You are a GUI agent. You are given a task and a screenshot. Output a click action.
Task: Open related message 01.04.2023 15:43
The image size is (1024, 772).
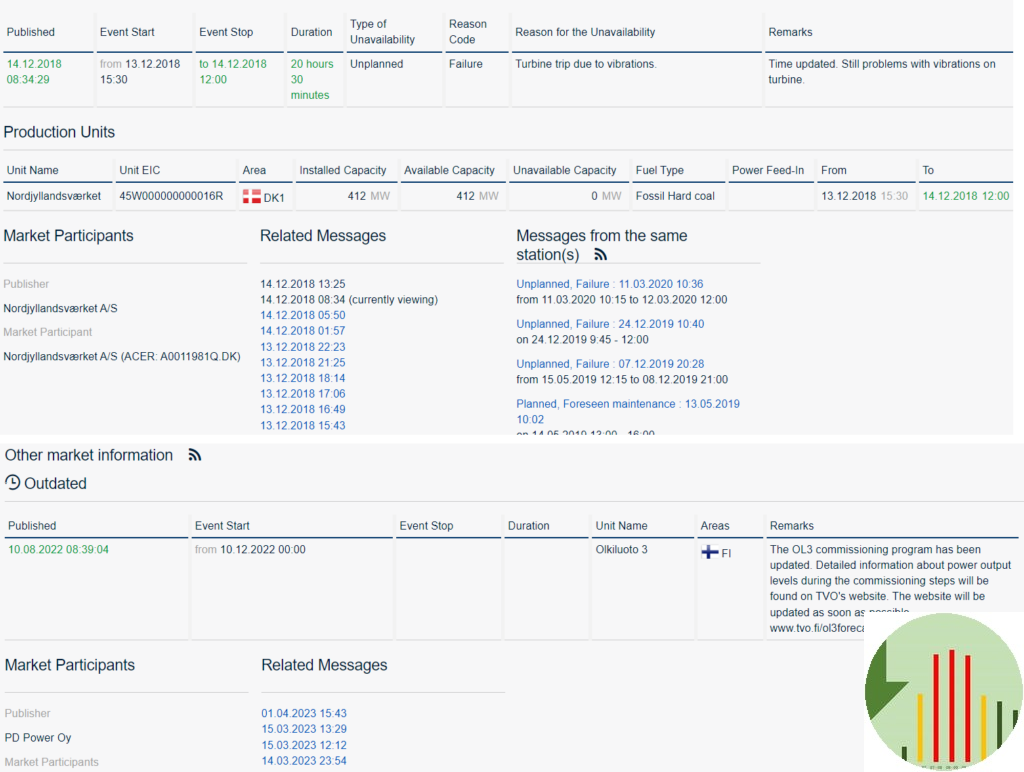pyautogui.click(x=304, y=713)
